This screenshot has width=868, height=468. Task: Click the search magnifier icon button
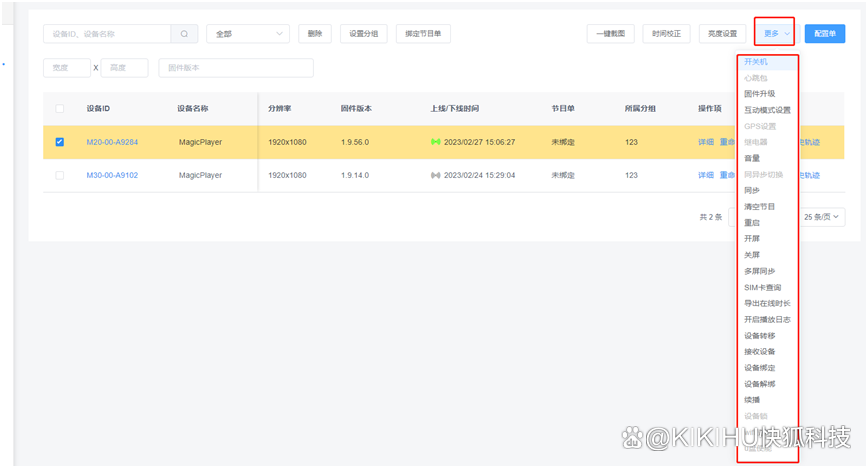tap(184, 33)
